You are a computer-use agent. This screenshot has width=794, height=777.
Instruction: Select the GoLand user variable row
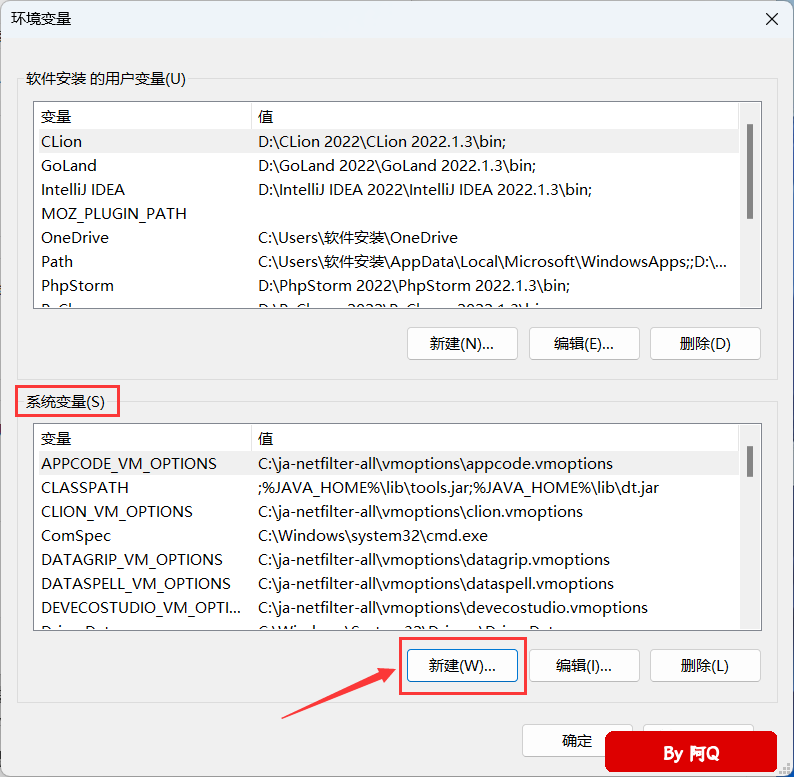(x=388, y=166)
